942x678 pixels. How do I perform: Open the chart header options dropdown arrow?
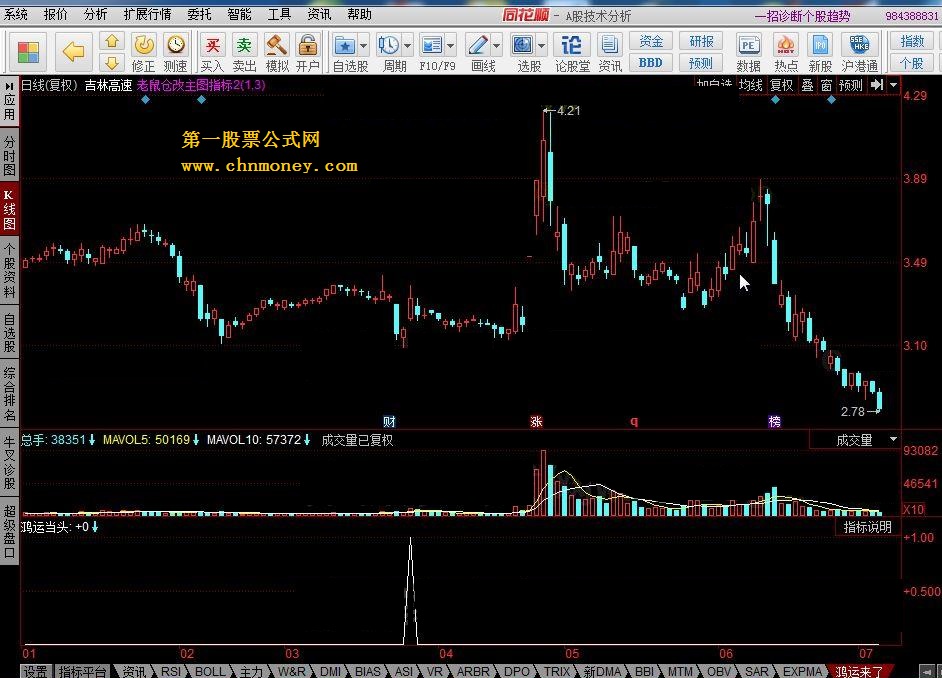tap(893, 85)
